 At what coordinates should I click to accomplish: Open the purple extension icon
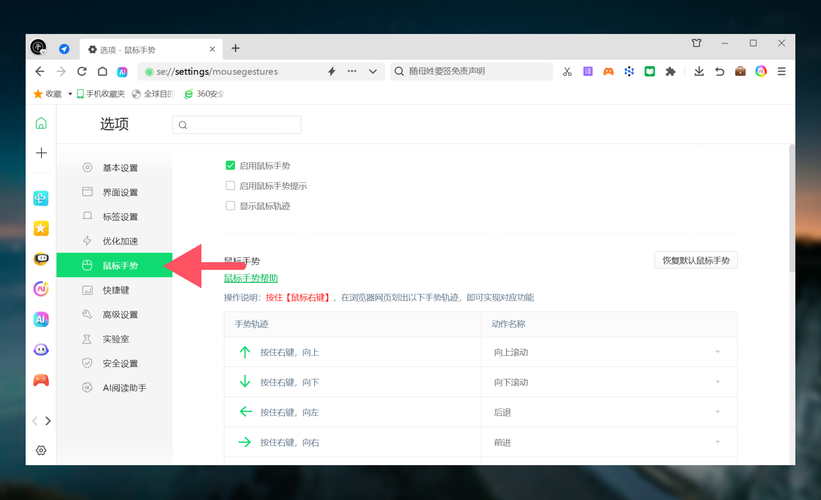tap(588, 71)
